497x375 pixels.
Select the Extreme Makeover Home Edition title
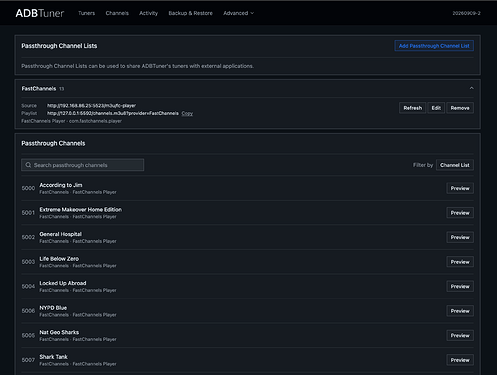pos(81,210)
